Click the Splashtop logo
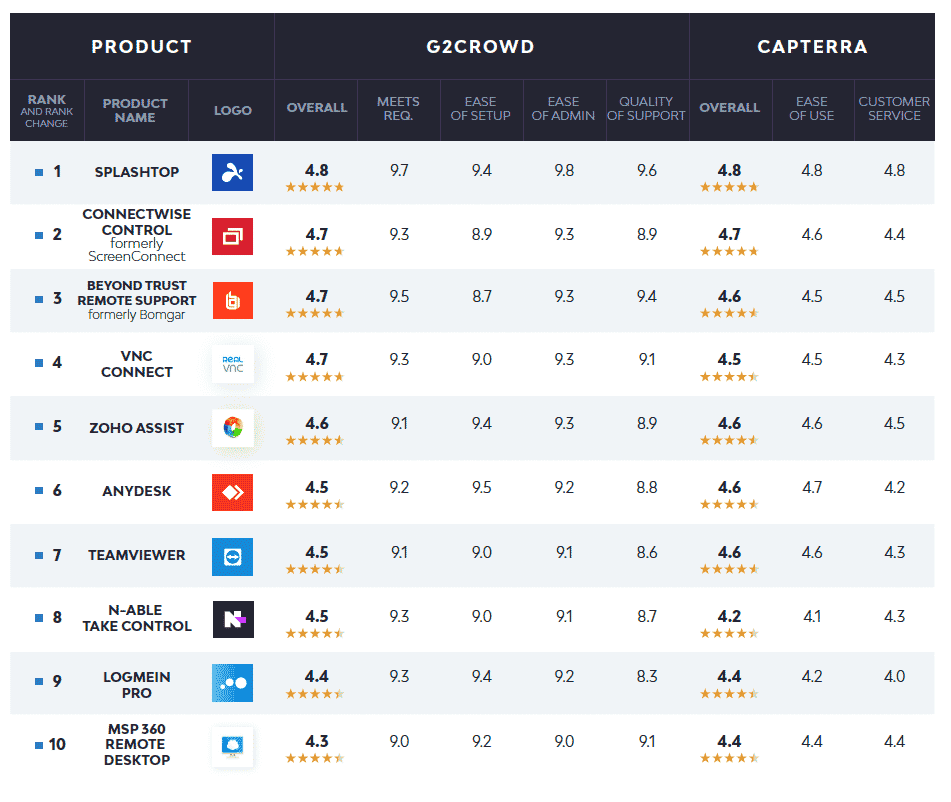The image size is (951, 802). [x=232, y=172]
